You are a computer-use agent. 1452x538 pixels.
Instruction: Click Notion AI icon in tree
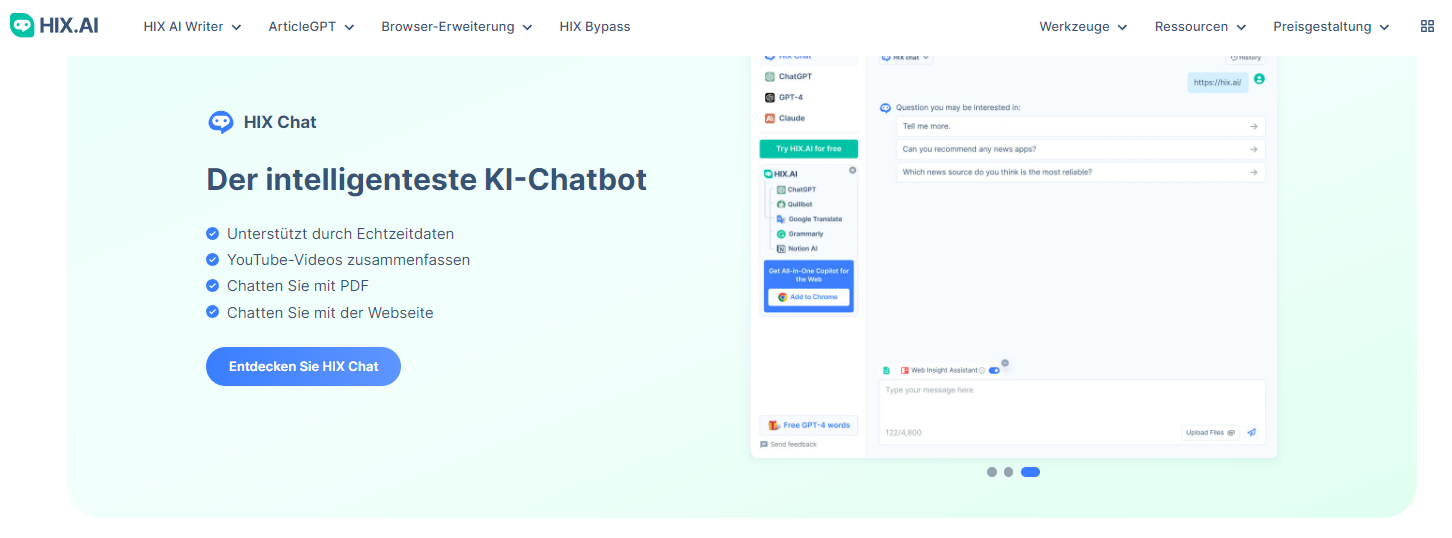[x=781, y=249]
